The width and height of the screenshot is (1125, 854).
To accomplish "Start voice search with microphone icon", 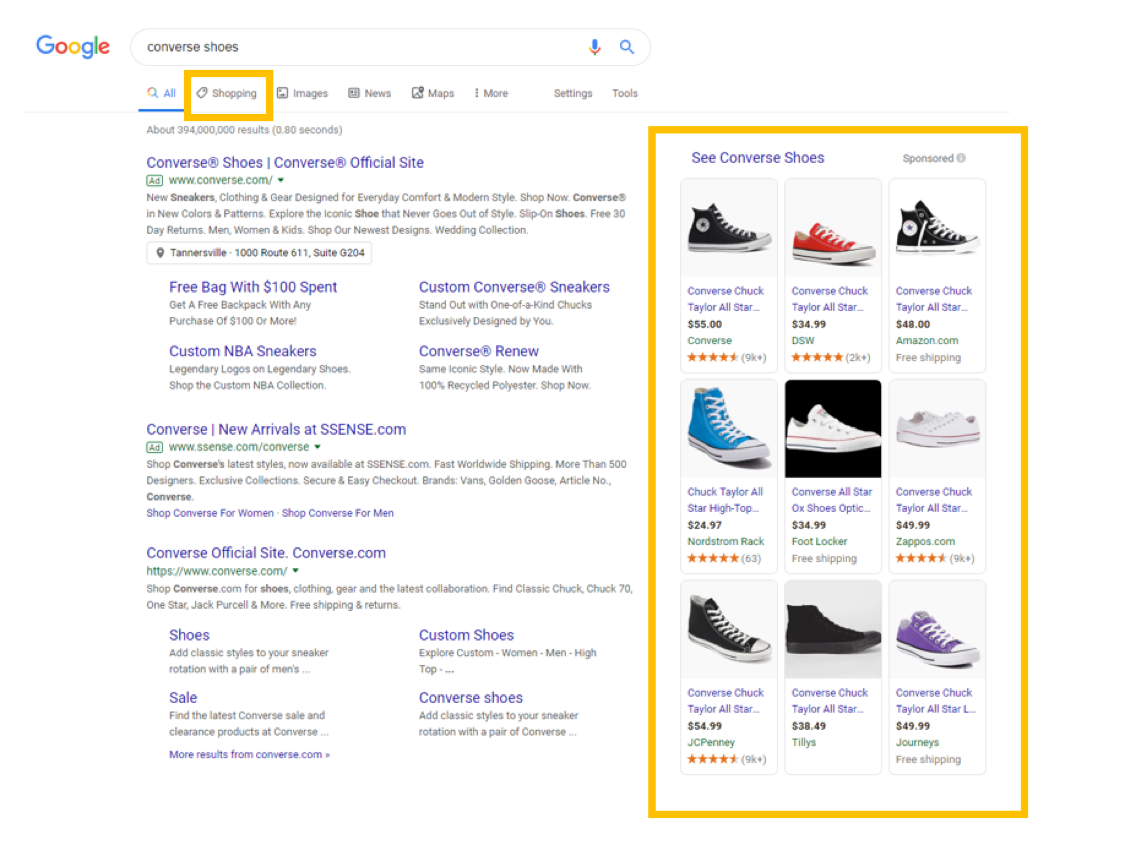I will point(594,47).
